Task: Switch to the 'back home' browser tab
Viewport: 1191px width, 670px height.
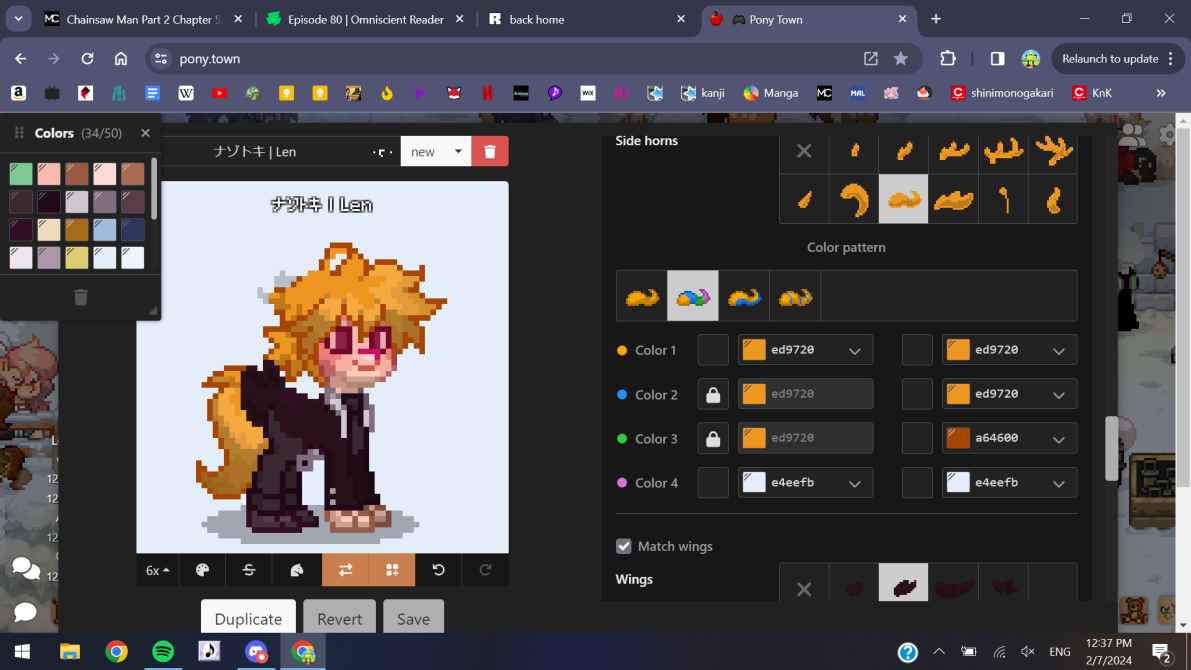Action: 585,19
